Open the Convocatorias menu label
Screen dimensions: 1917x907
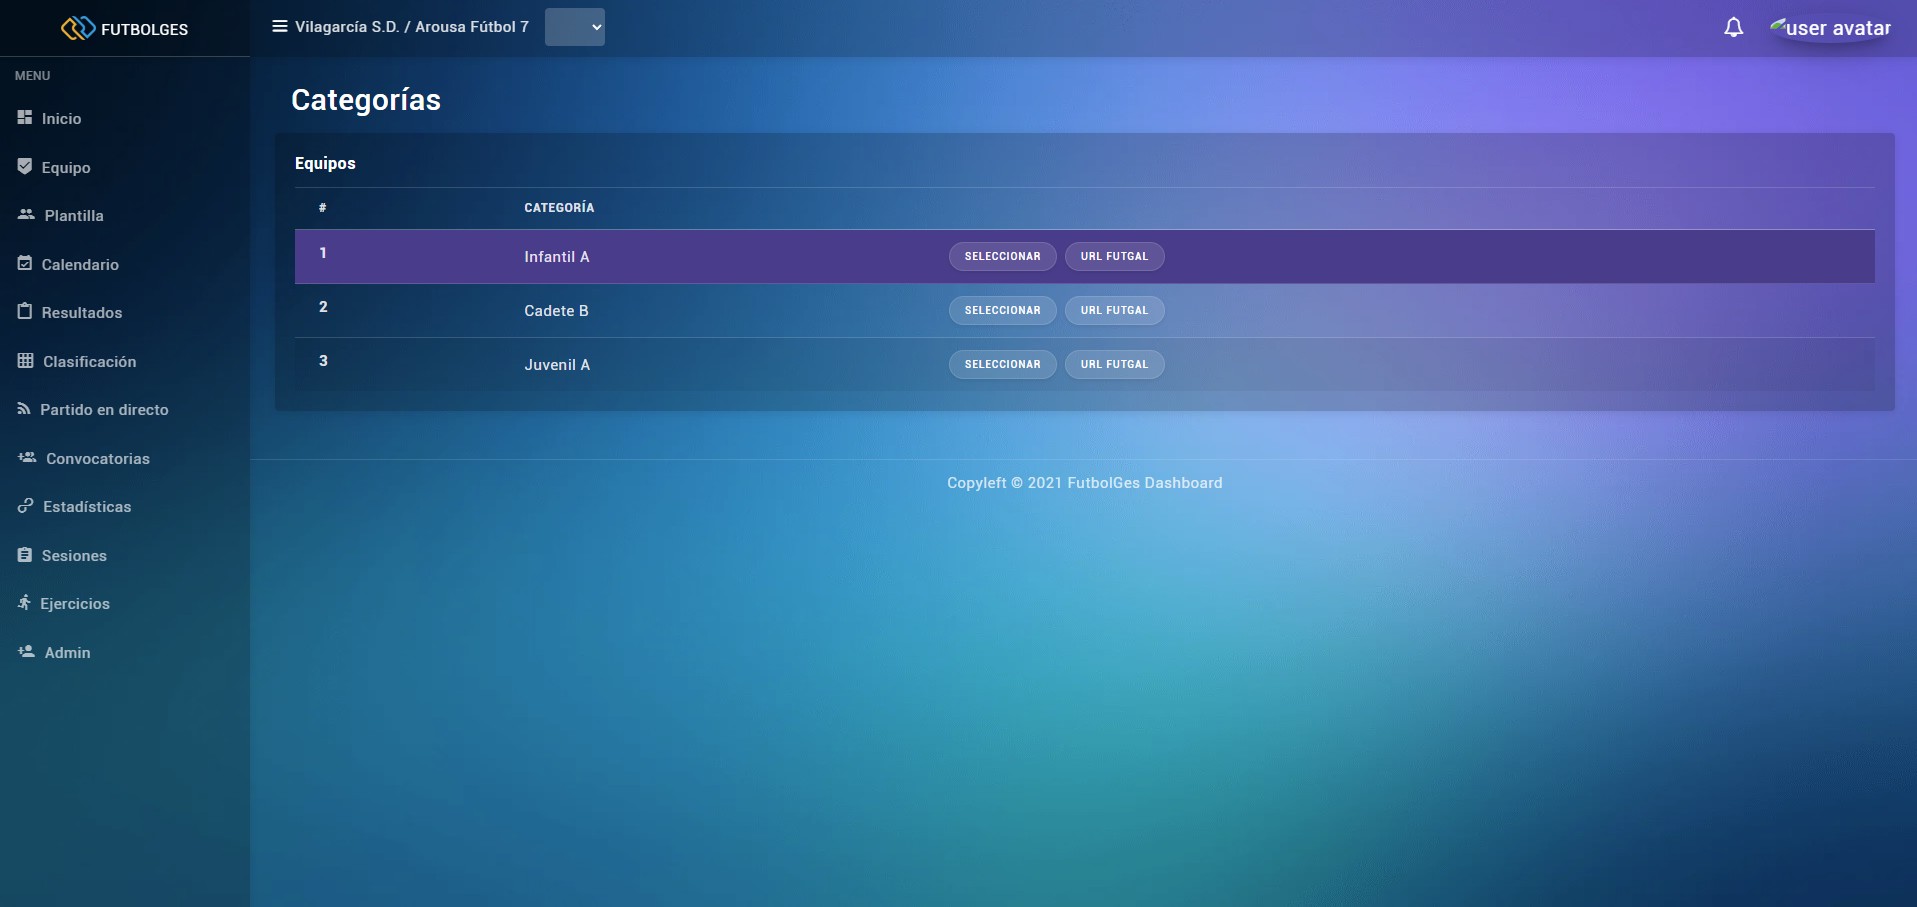[x=98, y=458]
